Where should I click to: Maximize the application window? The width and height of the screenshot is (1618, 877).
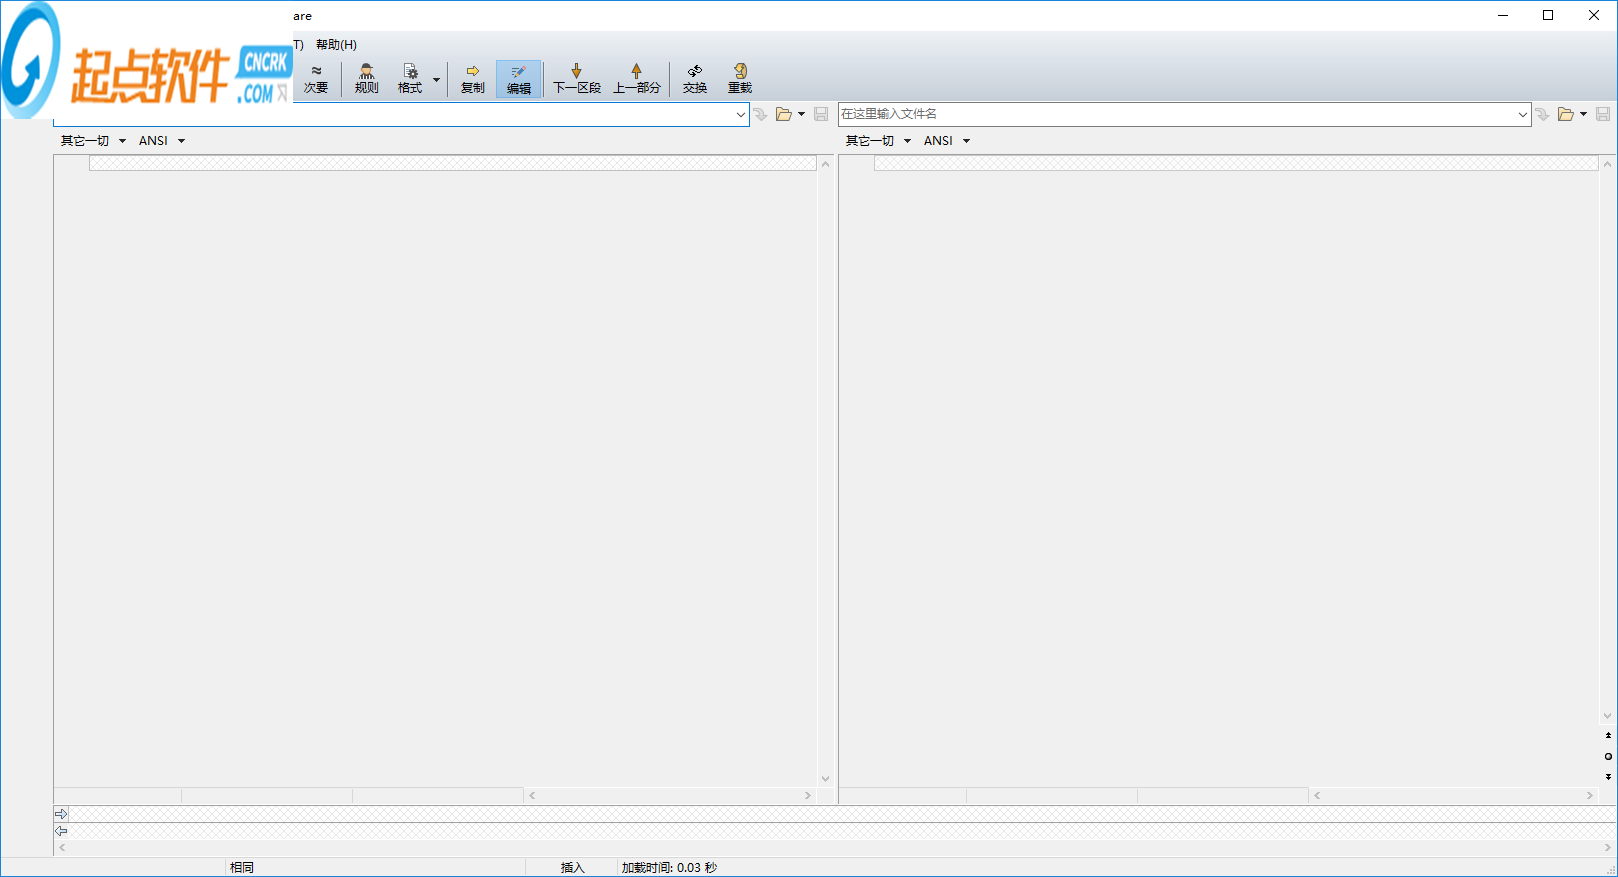[1548, 15]
